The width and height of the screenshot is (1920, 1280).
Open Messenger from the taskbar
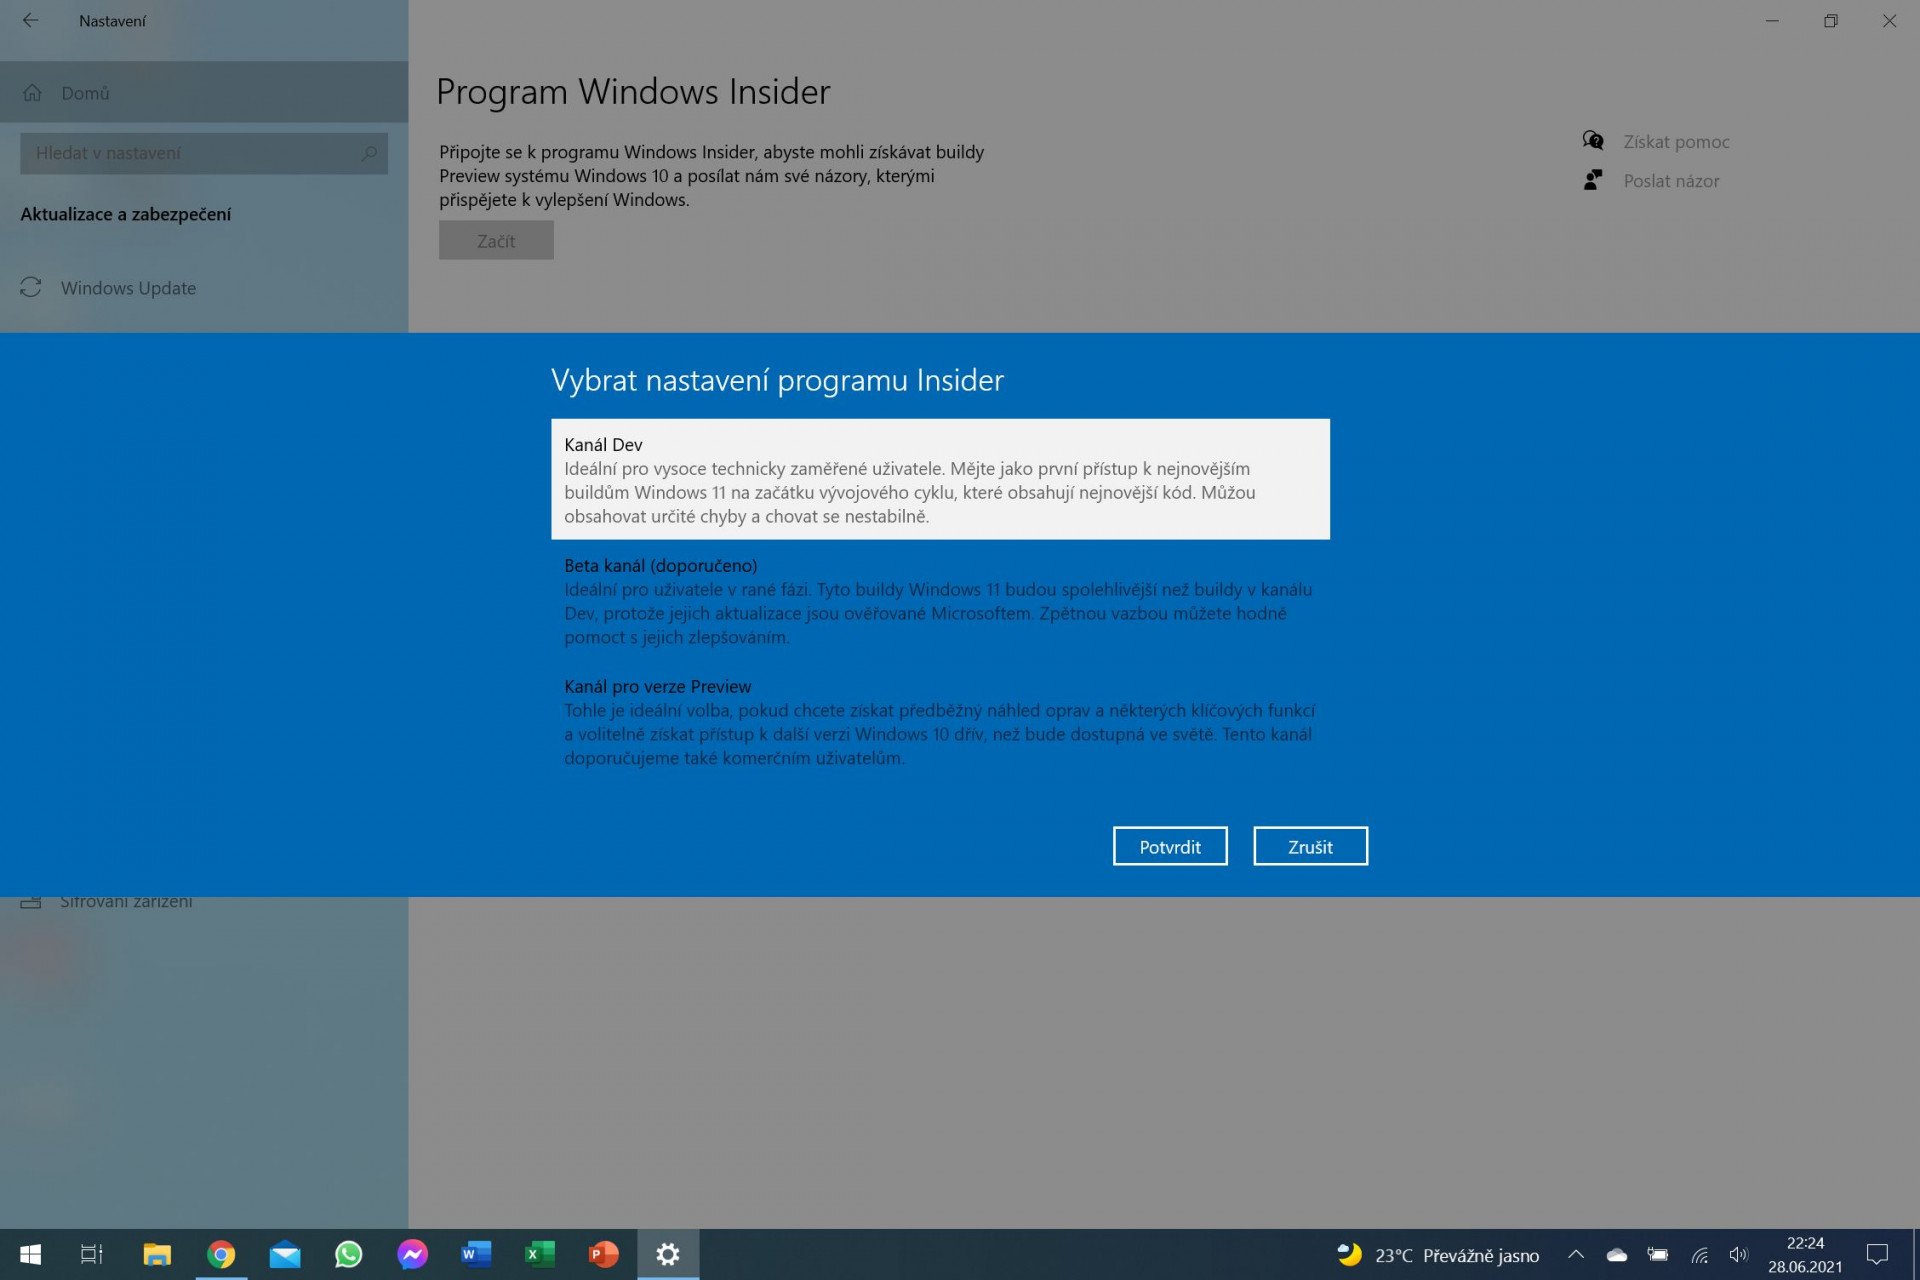click(x=412, y=1254)
